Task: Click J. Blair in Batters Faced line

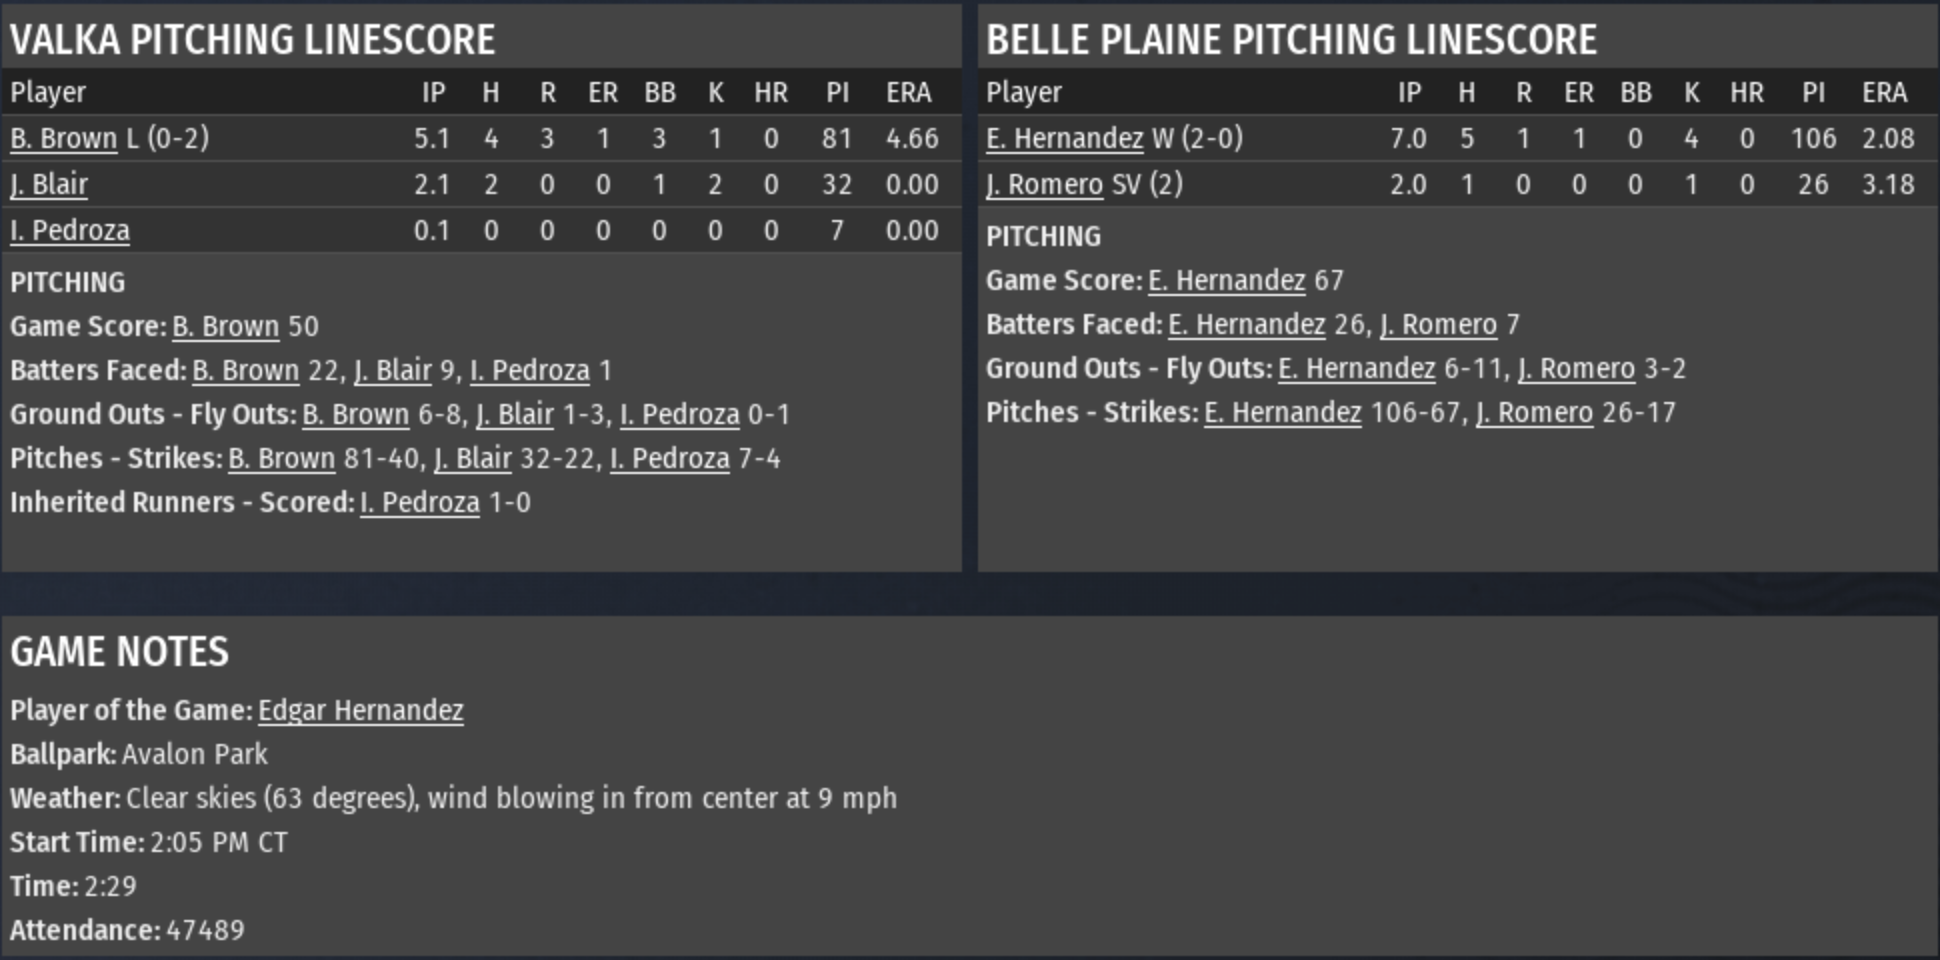Action: [x=393, y=370]
